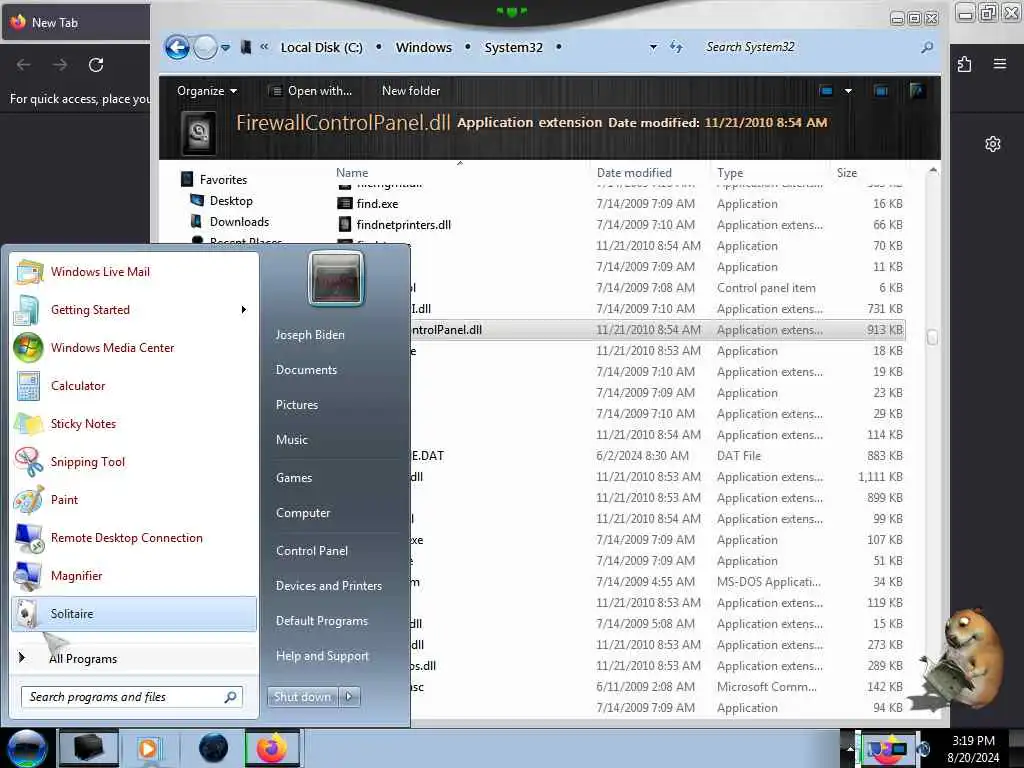Open Organize dropdown menu

(206, 91)
